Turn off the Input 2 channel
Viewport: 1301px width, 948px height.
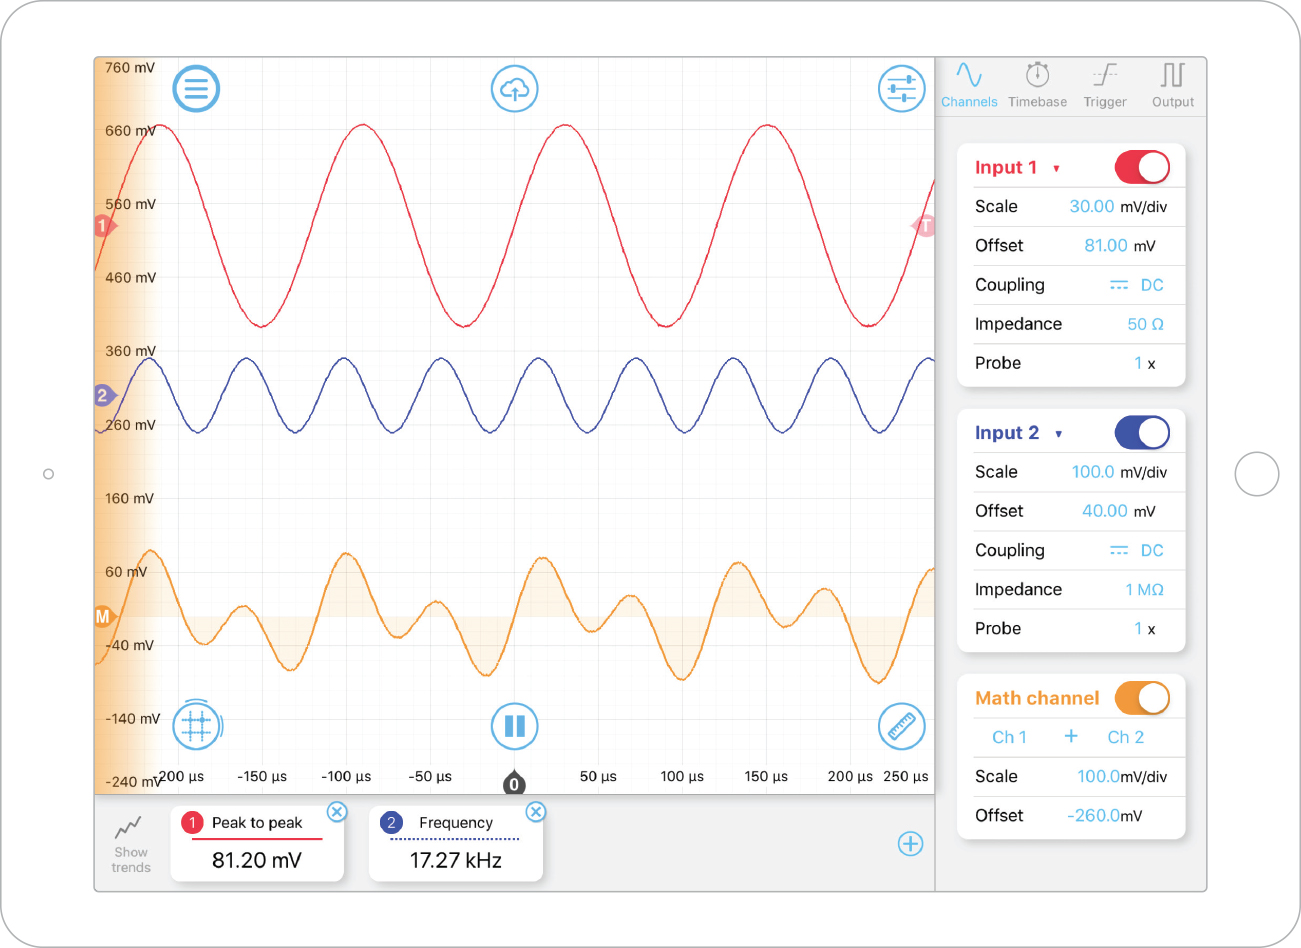1142,433
